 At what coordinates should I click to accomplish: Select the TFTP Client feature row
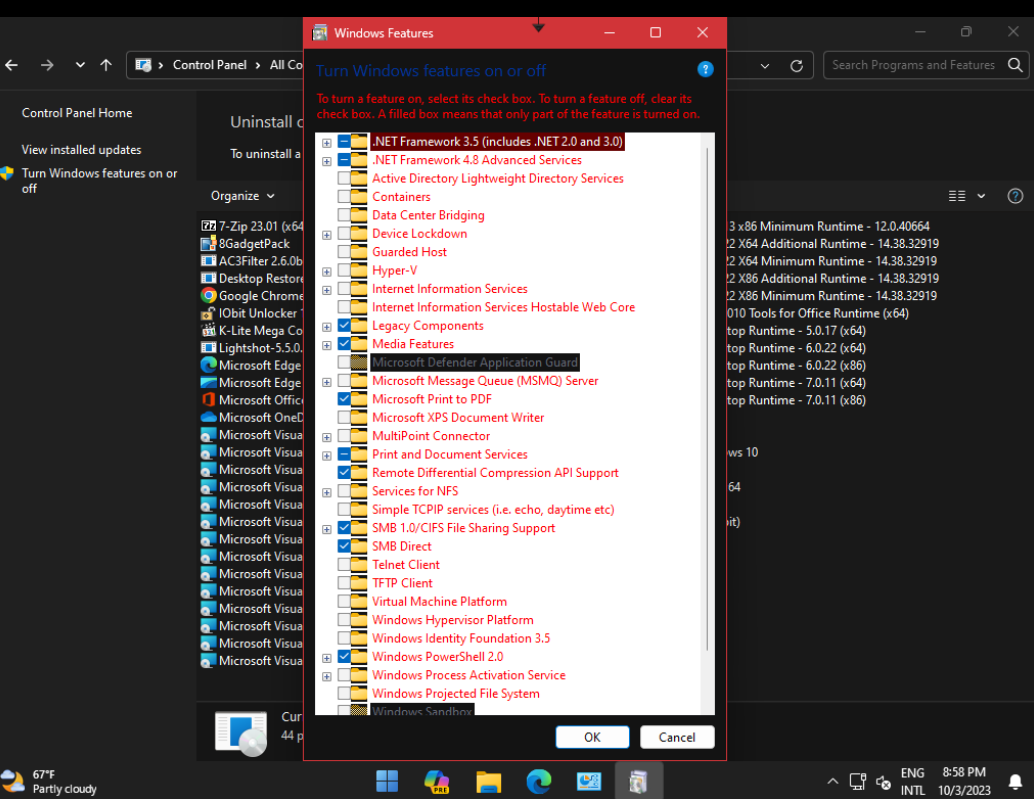coord(402,583)
